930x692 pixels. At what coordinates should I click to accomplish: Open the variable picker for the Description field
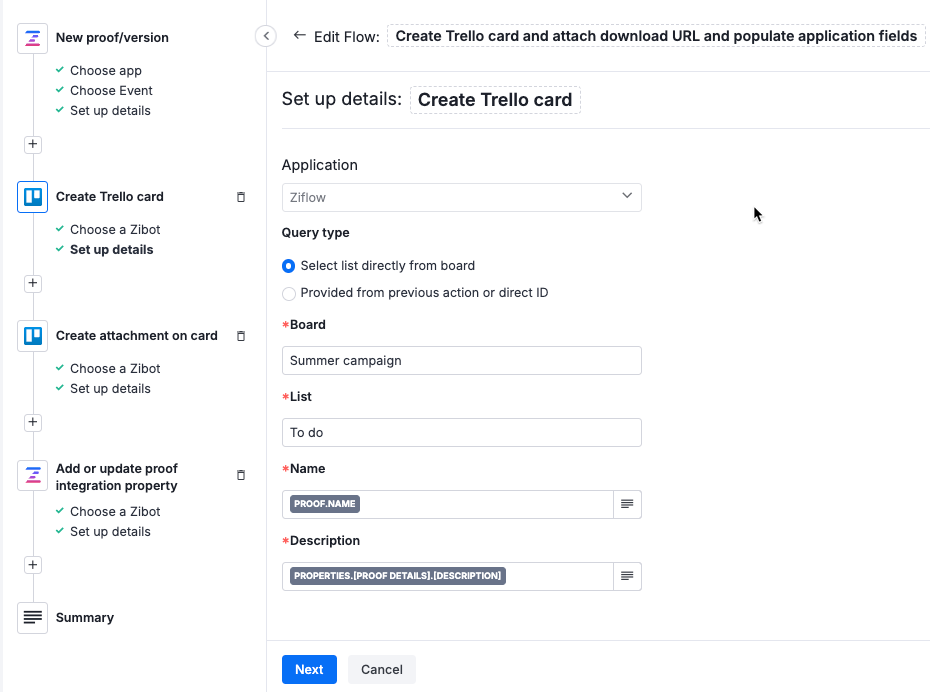tap(627, 576)
